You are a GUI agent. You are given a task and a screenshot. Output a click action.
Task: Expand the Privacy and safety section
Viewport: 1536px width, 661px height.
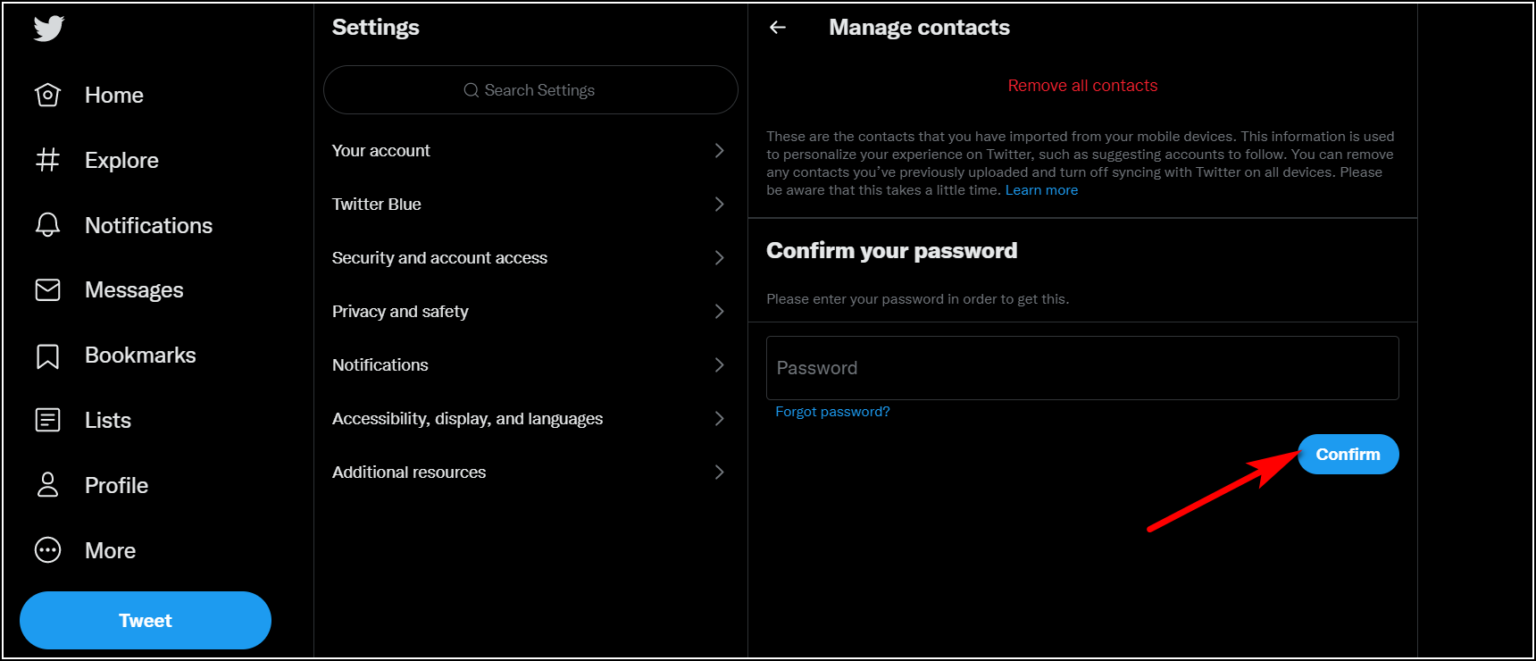pyautogui.click(x=530, y=311)
